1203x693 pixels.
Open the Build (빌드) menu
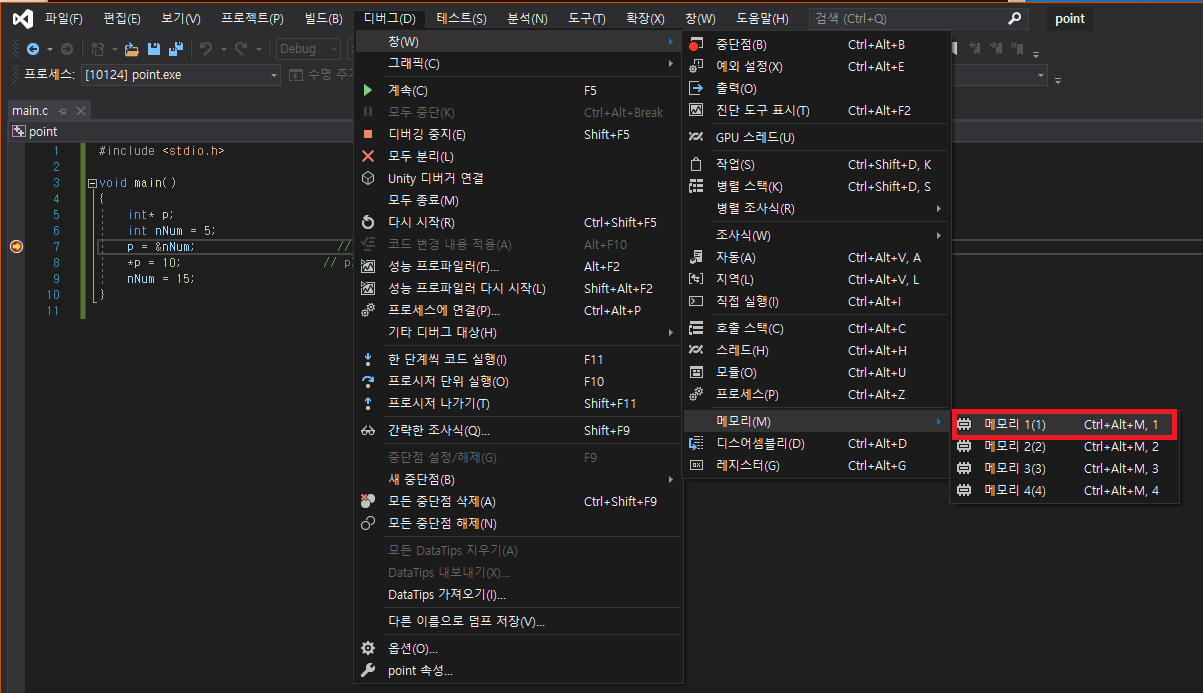coord(323,18)
